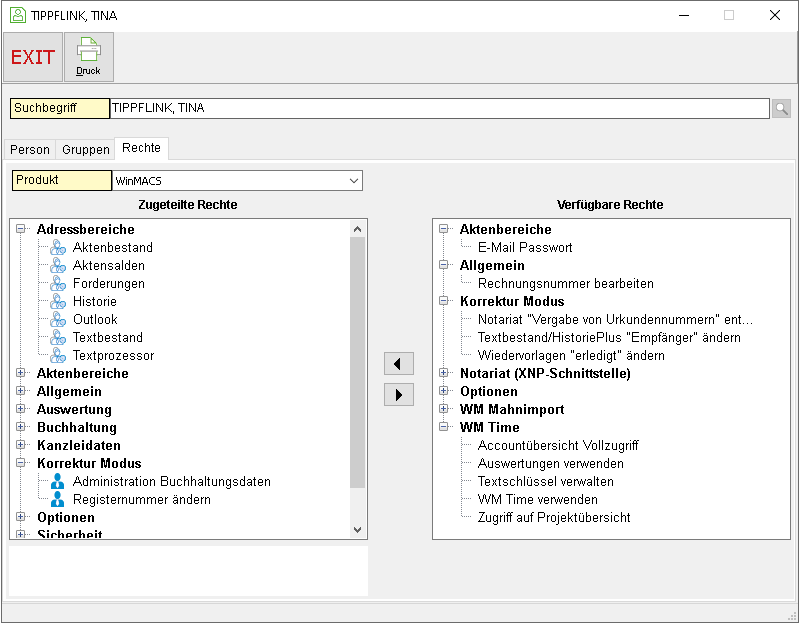Expand the Kanzleidaten node
Viewport: 800px width, 624px height.
click(20, 445)
